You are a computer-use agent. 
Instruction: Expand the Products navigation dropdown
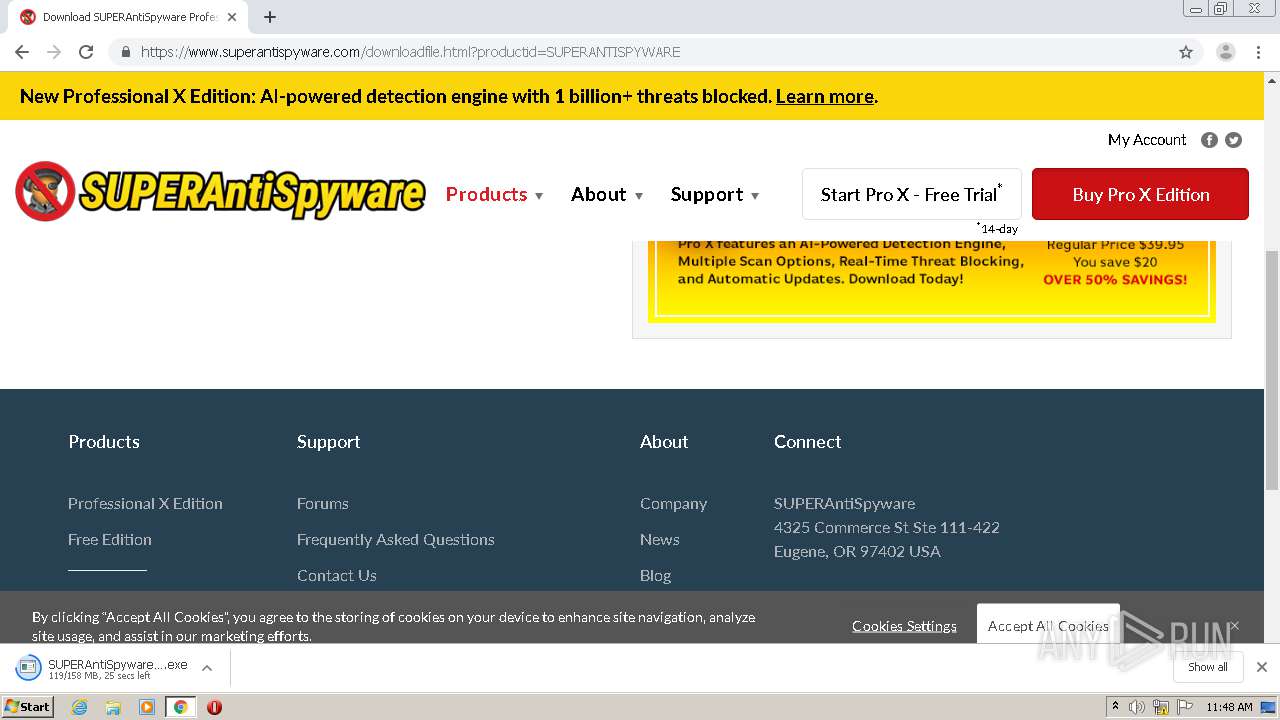[x=494, y=195]
